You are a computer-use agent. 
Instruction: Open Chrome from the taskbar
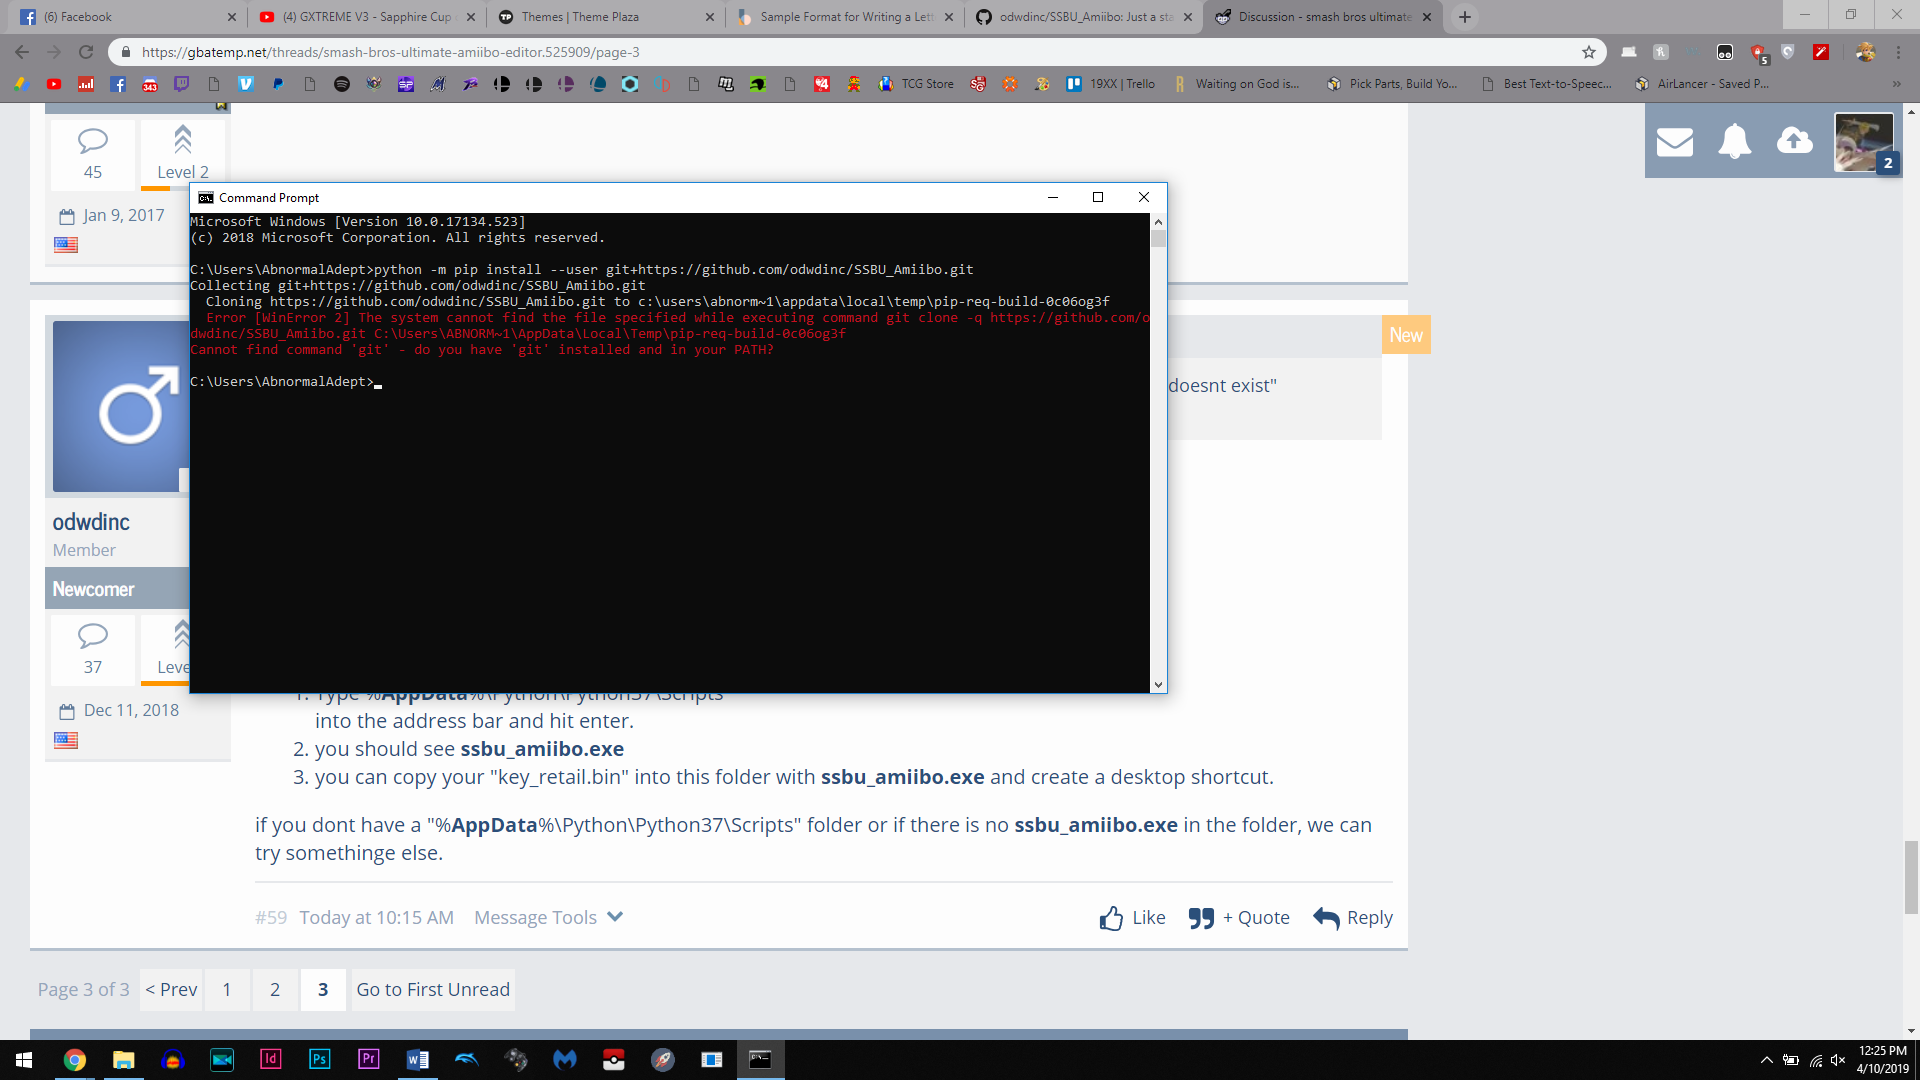(74, 1060)
